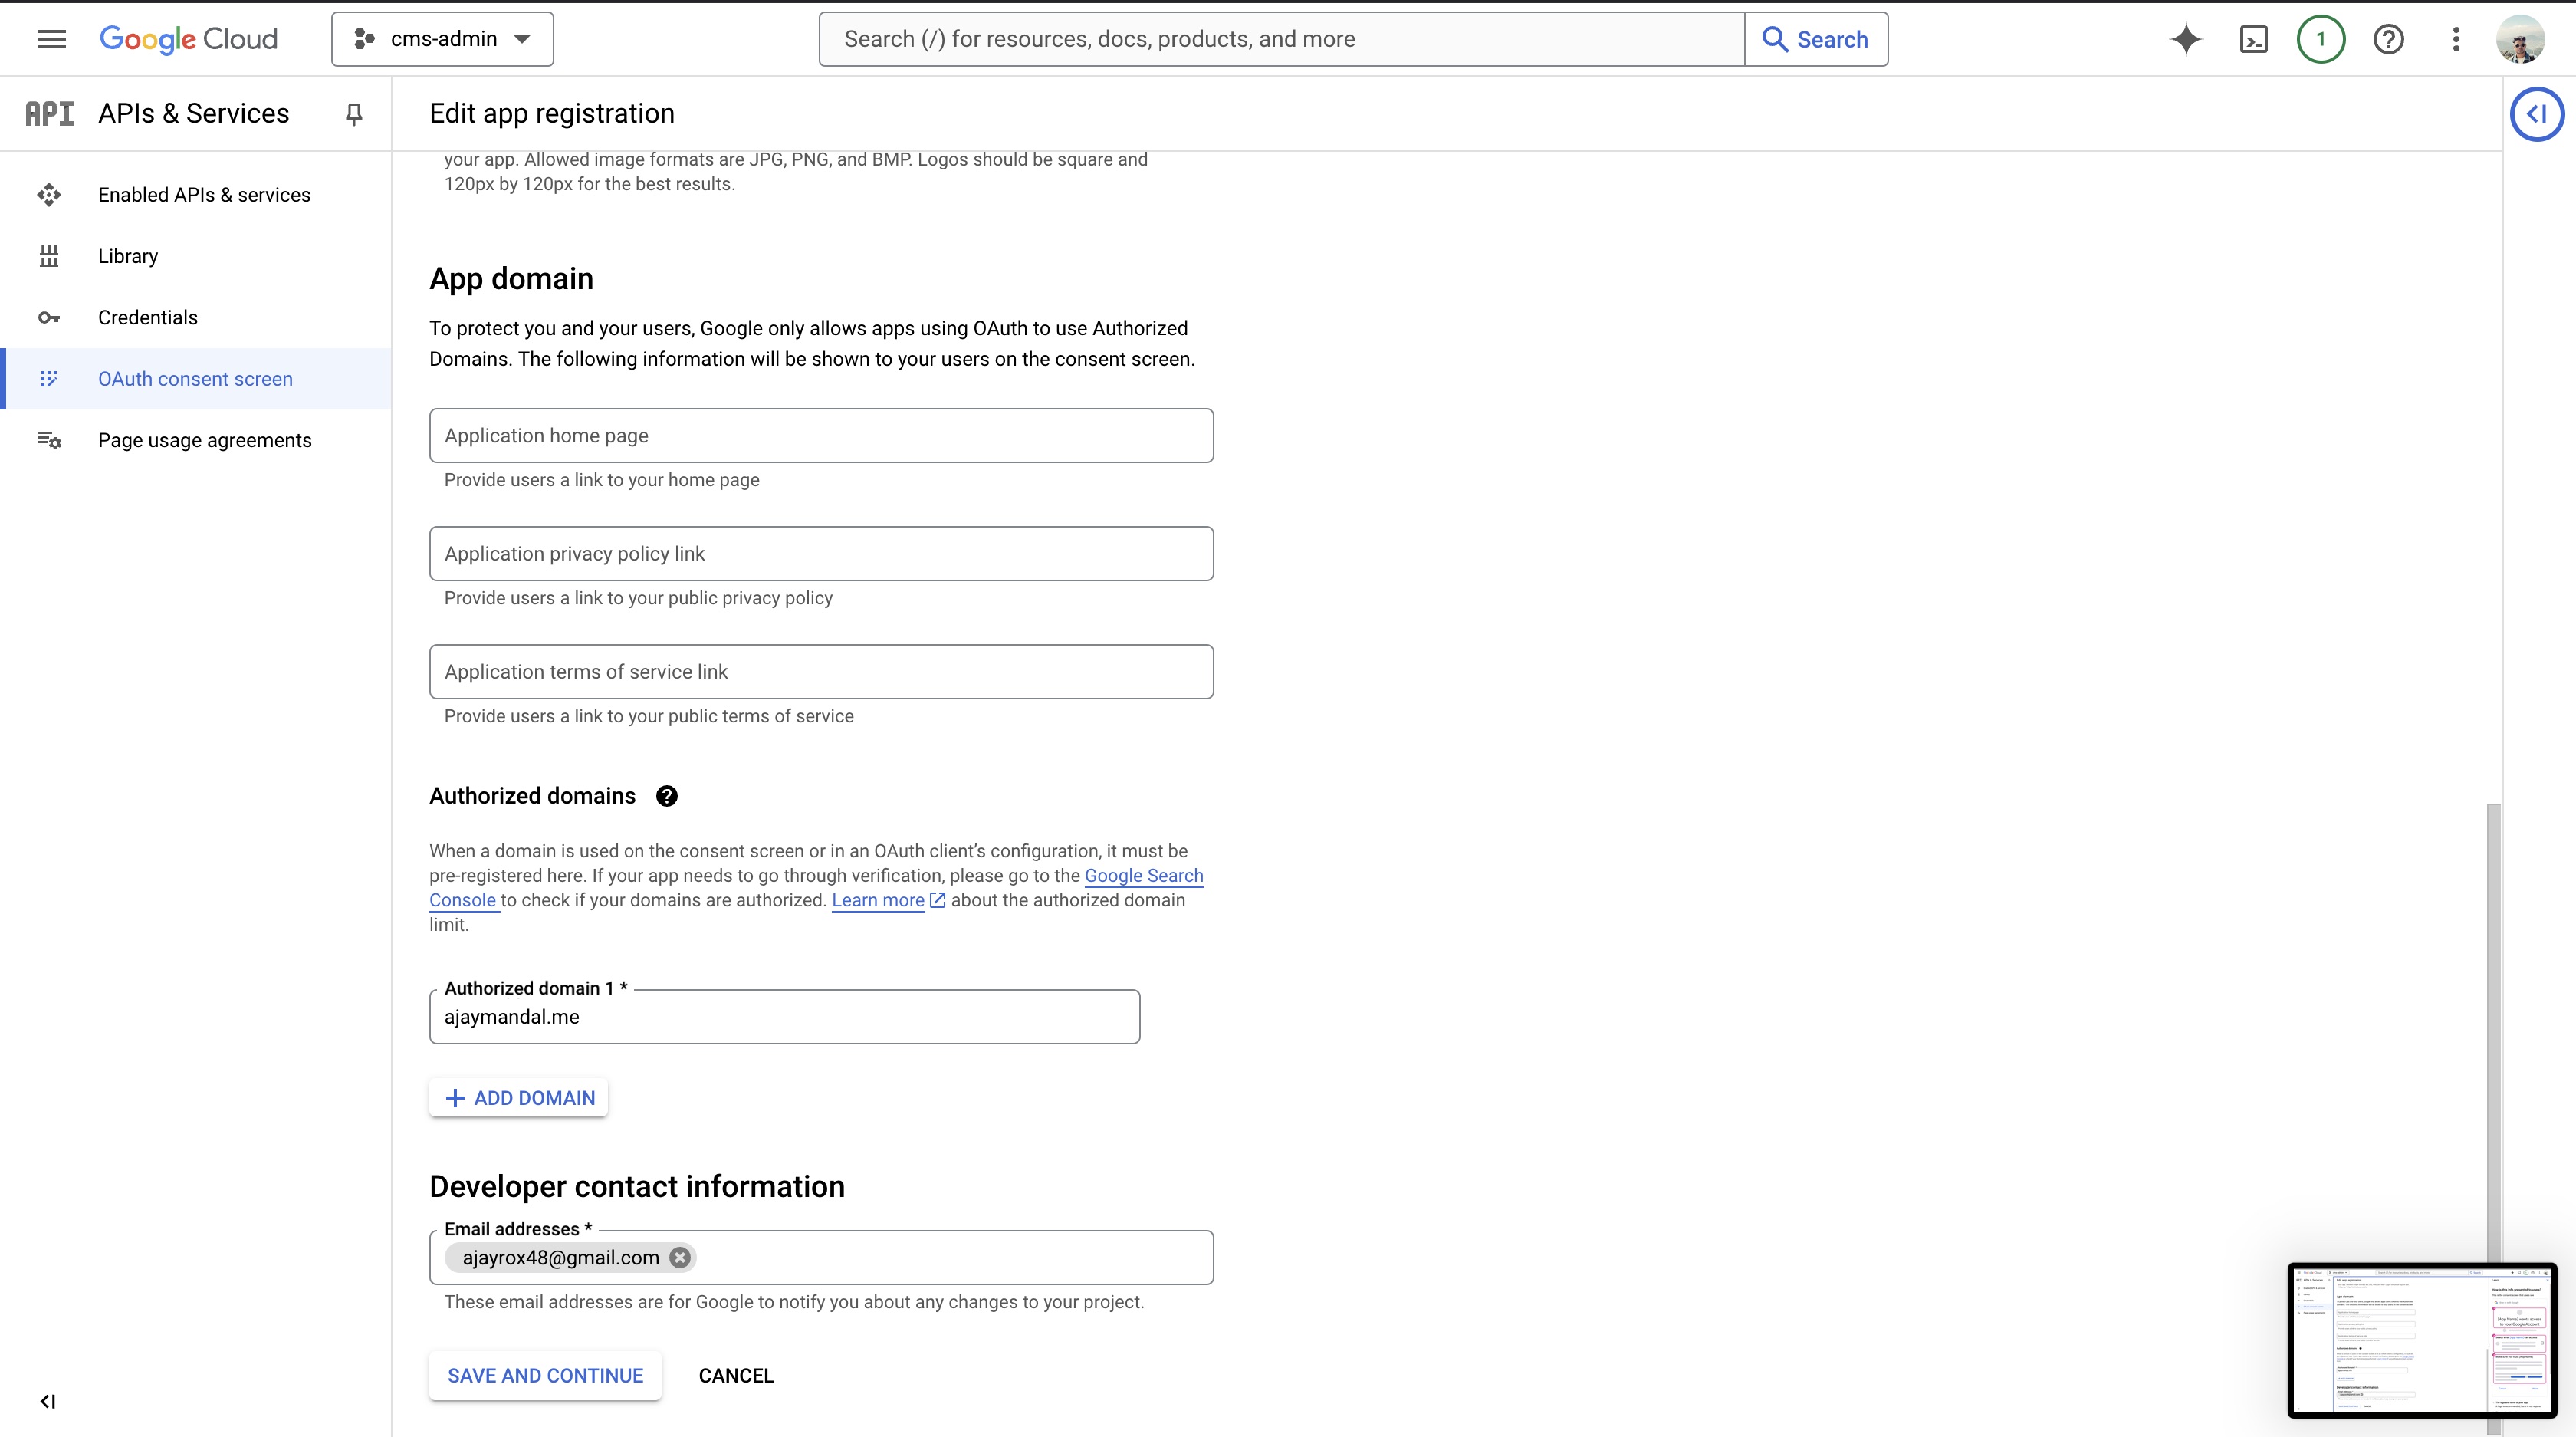Pin the APIs & Services section
The height and width of the screenshot is (1437, 2576).
353,114
